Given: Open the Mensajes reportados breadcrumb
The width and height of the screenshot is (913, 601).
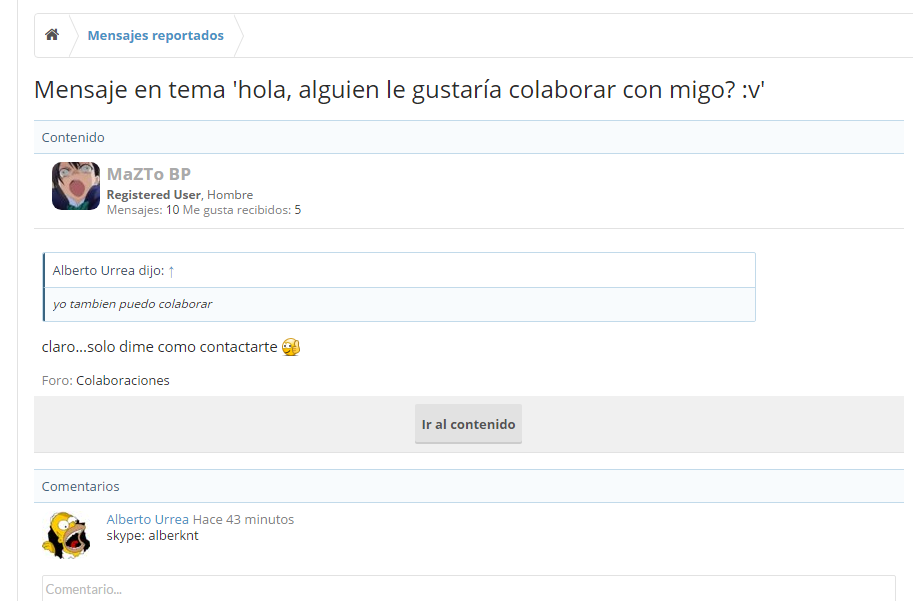Looking at the screenshot, I should [155, 36].
